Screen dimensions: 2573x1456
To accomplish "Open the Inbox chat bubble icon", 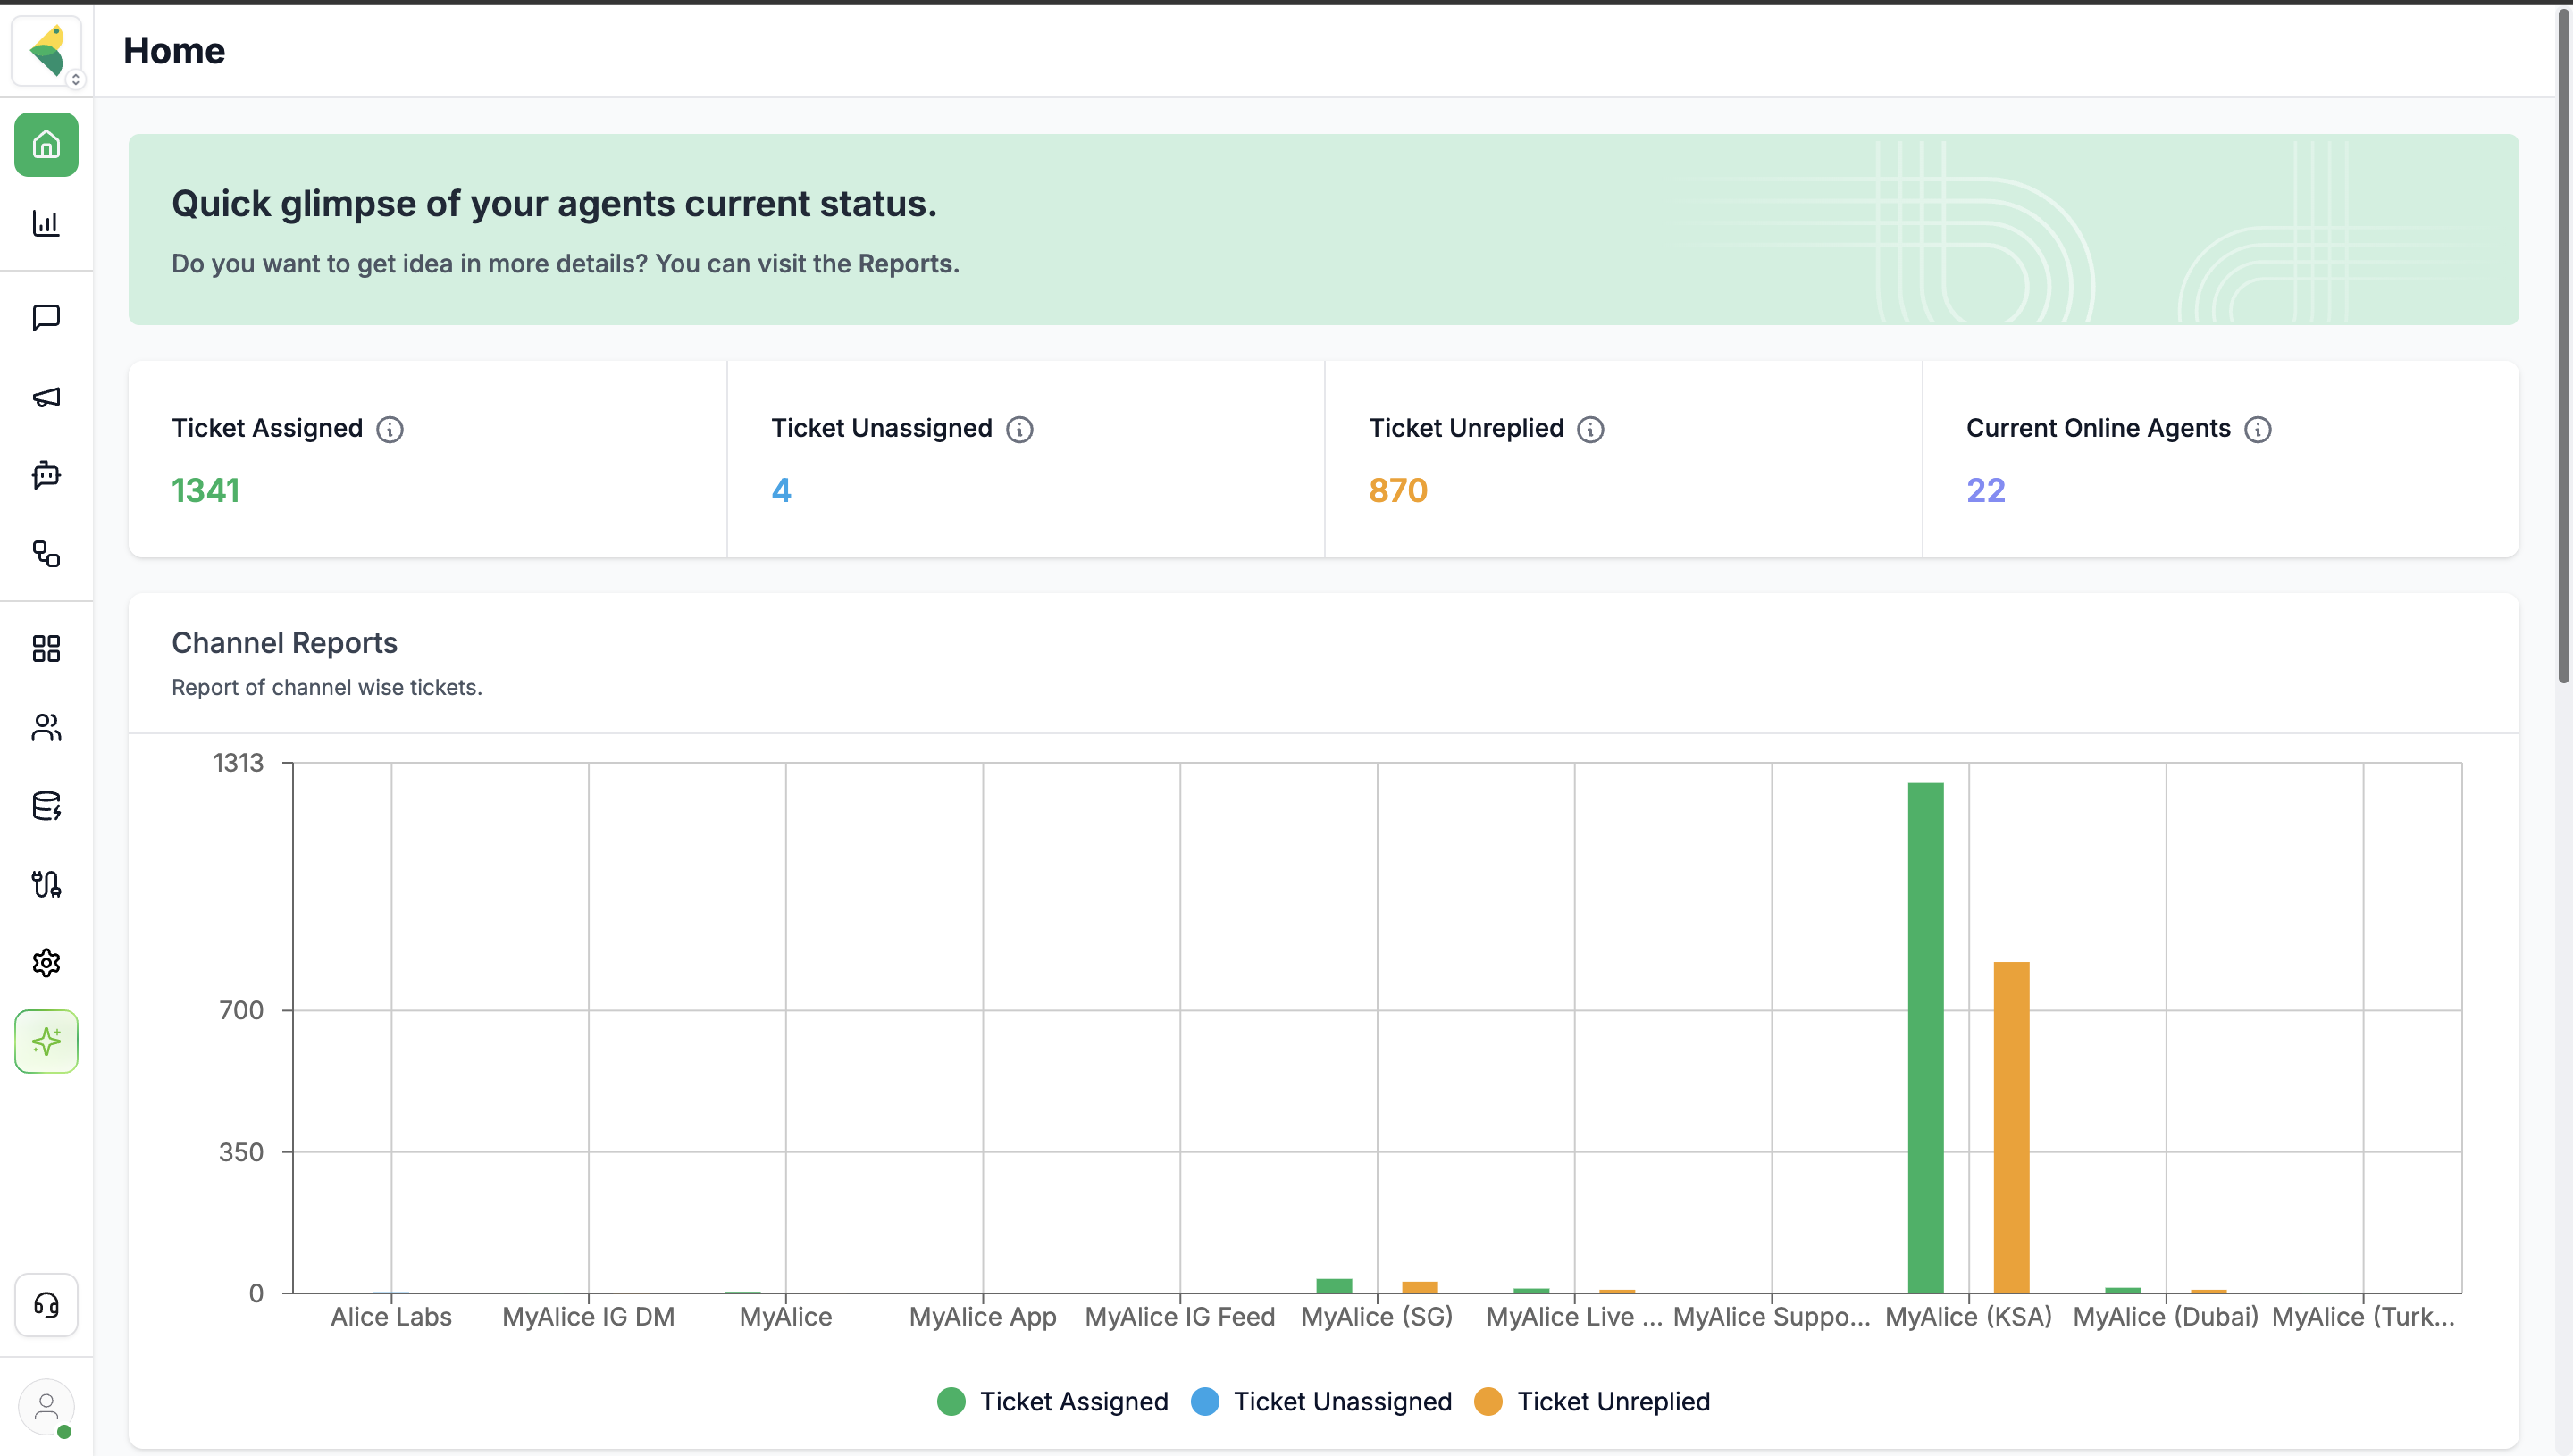I will point(46,318).
